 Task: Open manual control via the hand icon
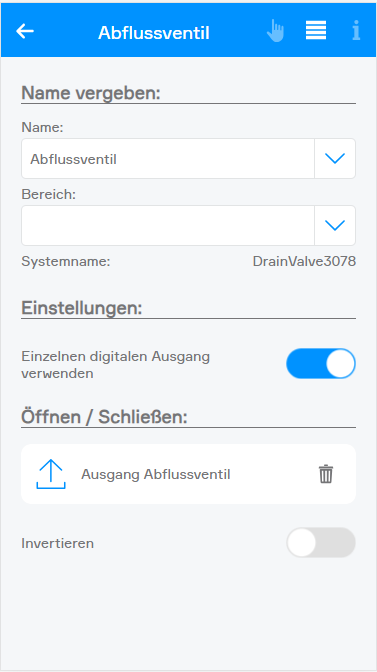click(x=275, y=31)
